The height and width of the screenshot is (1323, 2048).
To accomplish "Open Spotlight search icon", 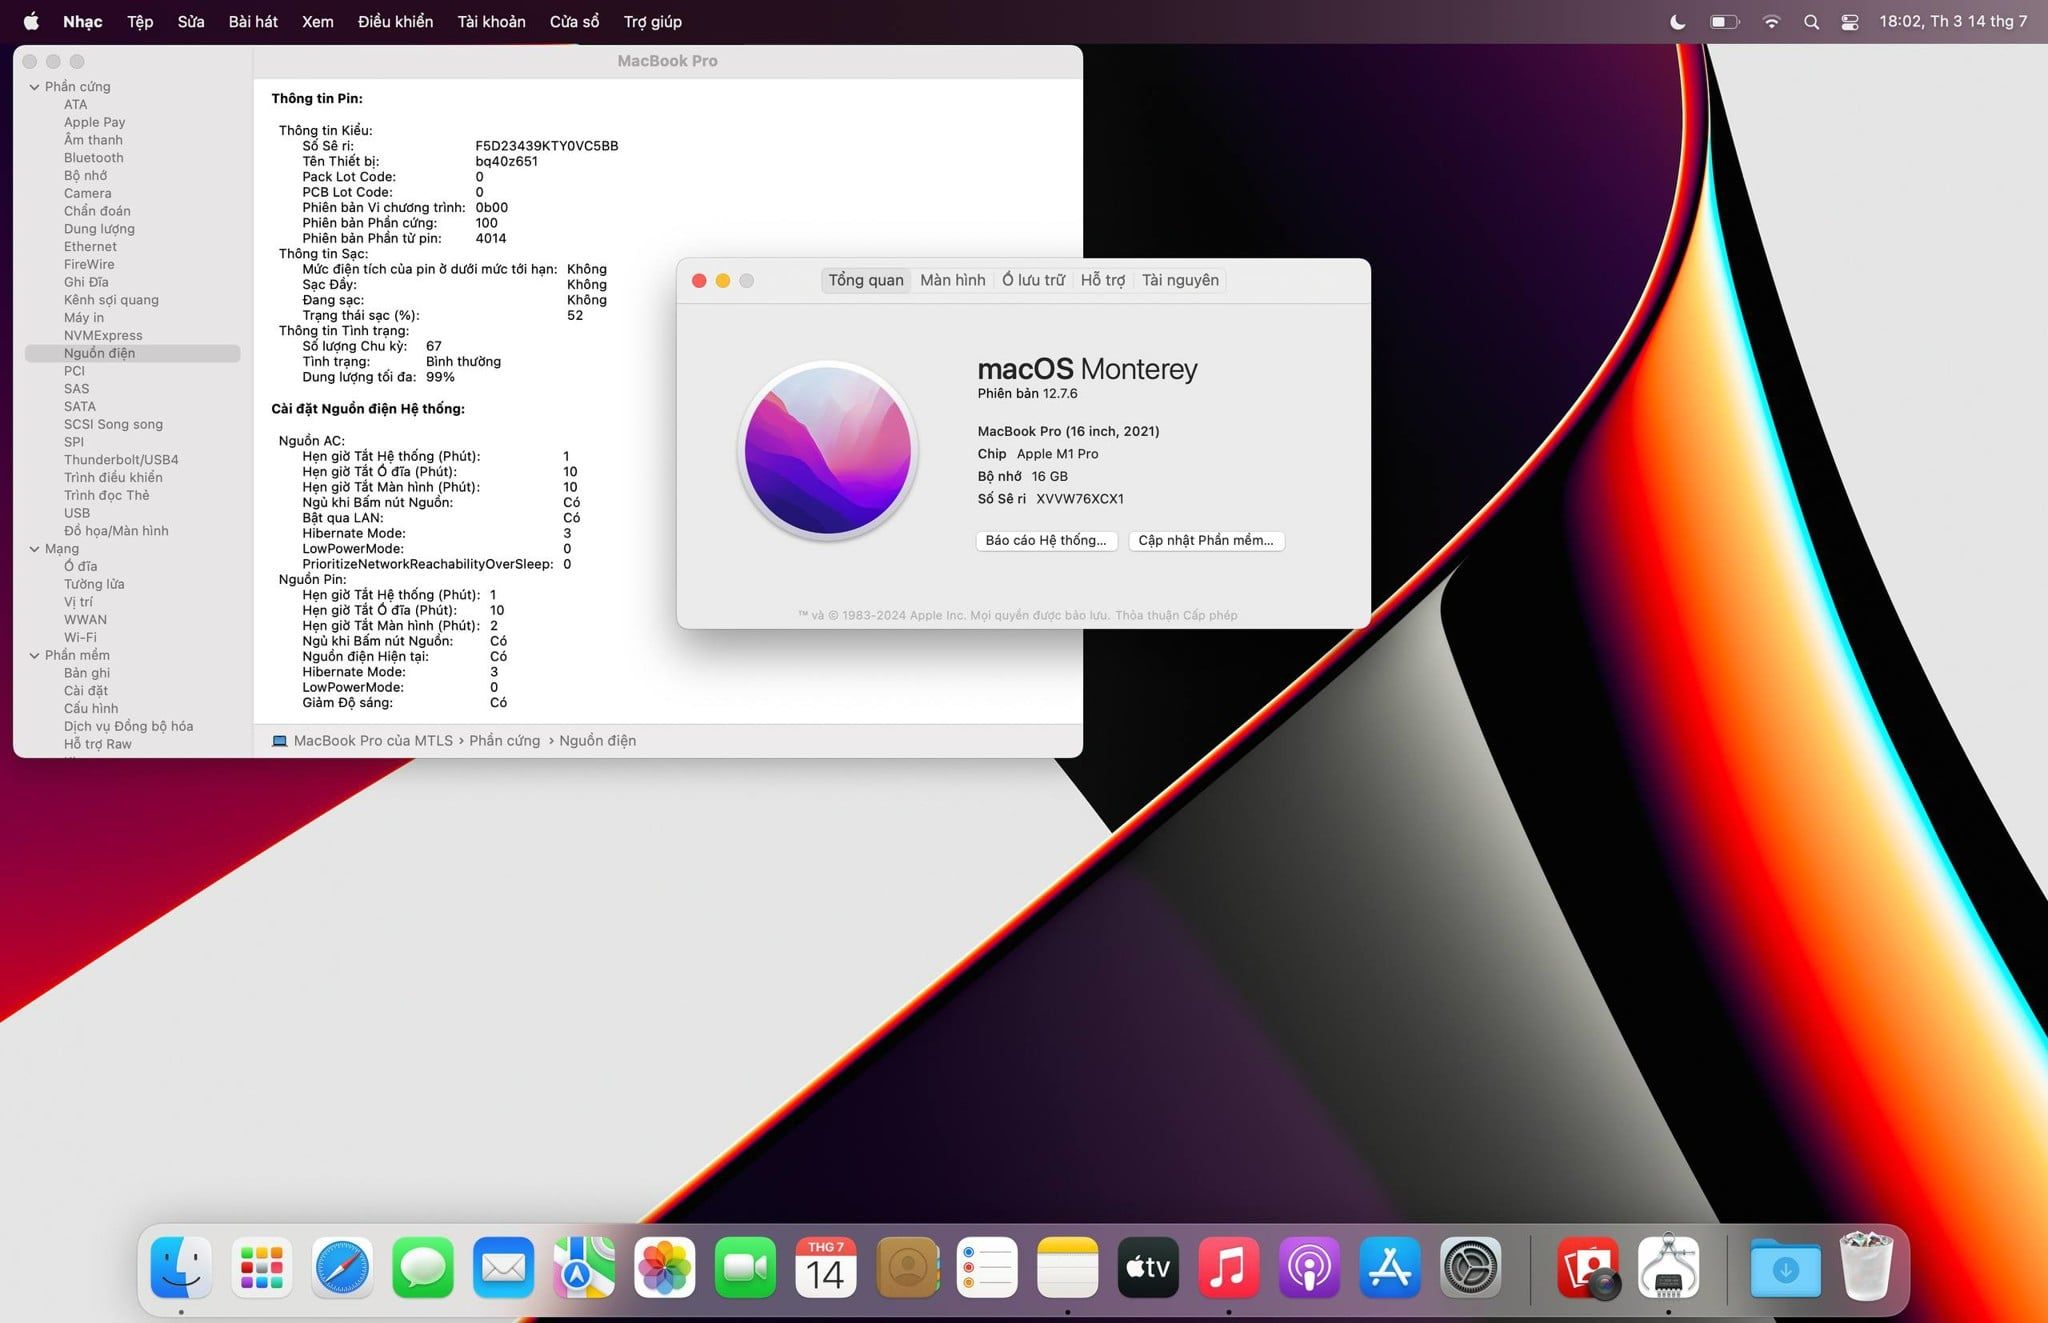I will click(1811, 21).
